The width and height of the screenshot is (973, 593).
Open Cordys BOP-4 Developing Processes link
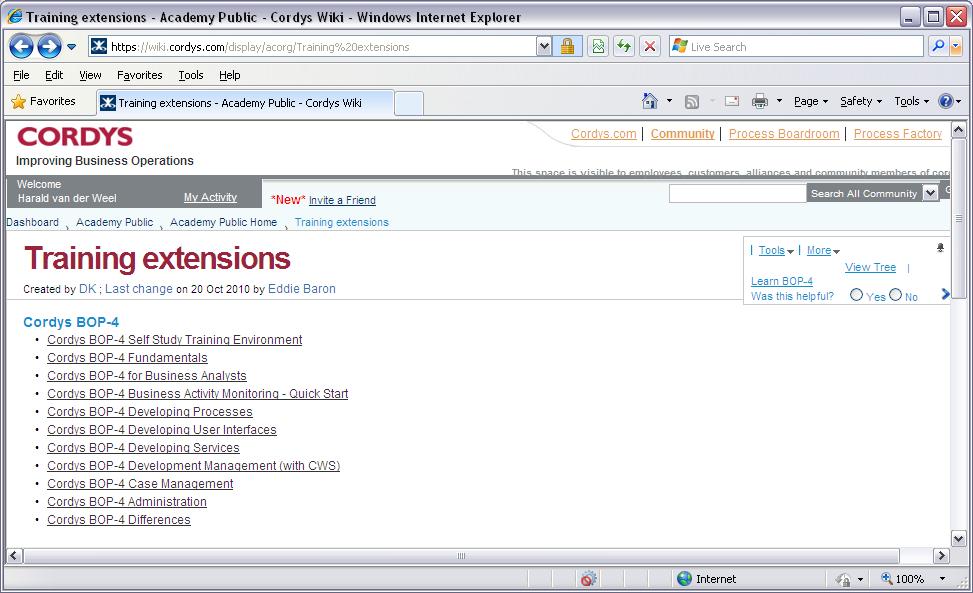coord(150,412)
